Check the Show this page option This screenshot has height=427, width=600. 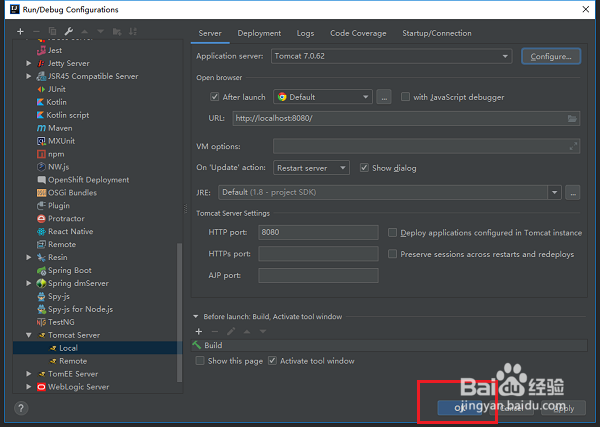click(200, 361)
